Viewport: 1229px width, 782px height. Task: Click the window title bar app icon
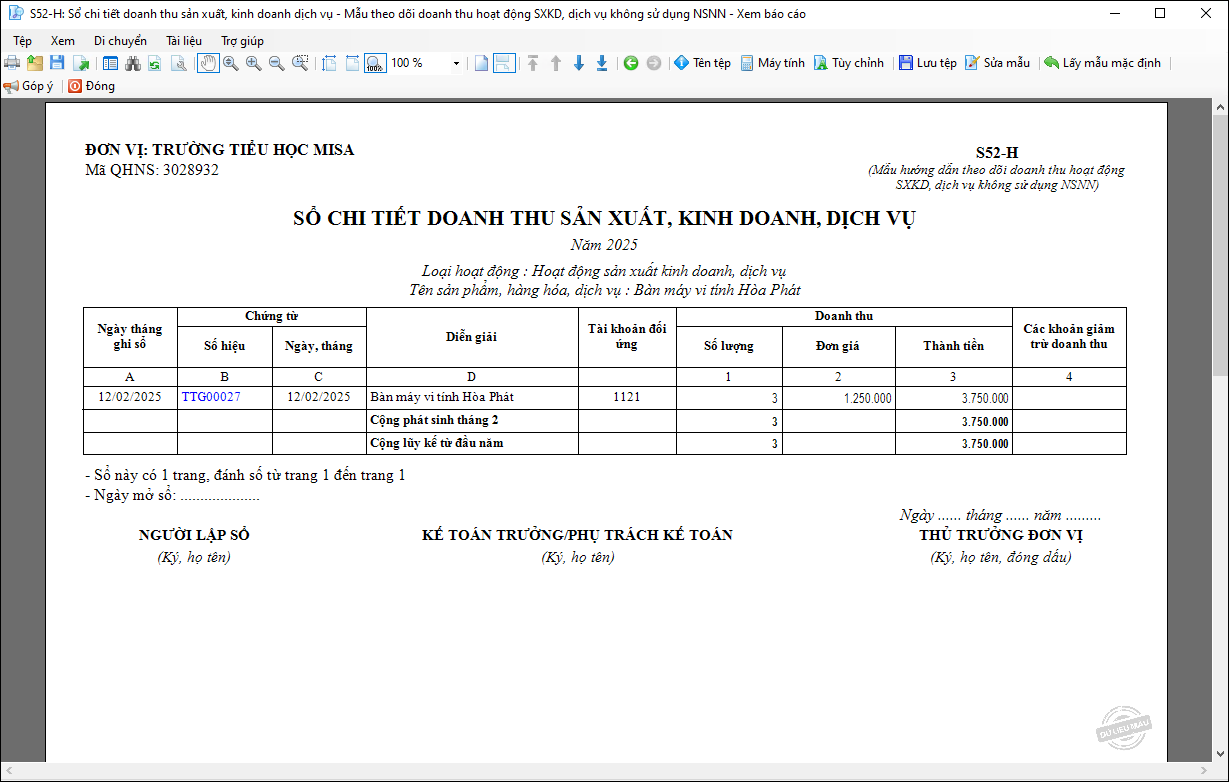click(15, 14)
